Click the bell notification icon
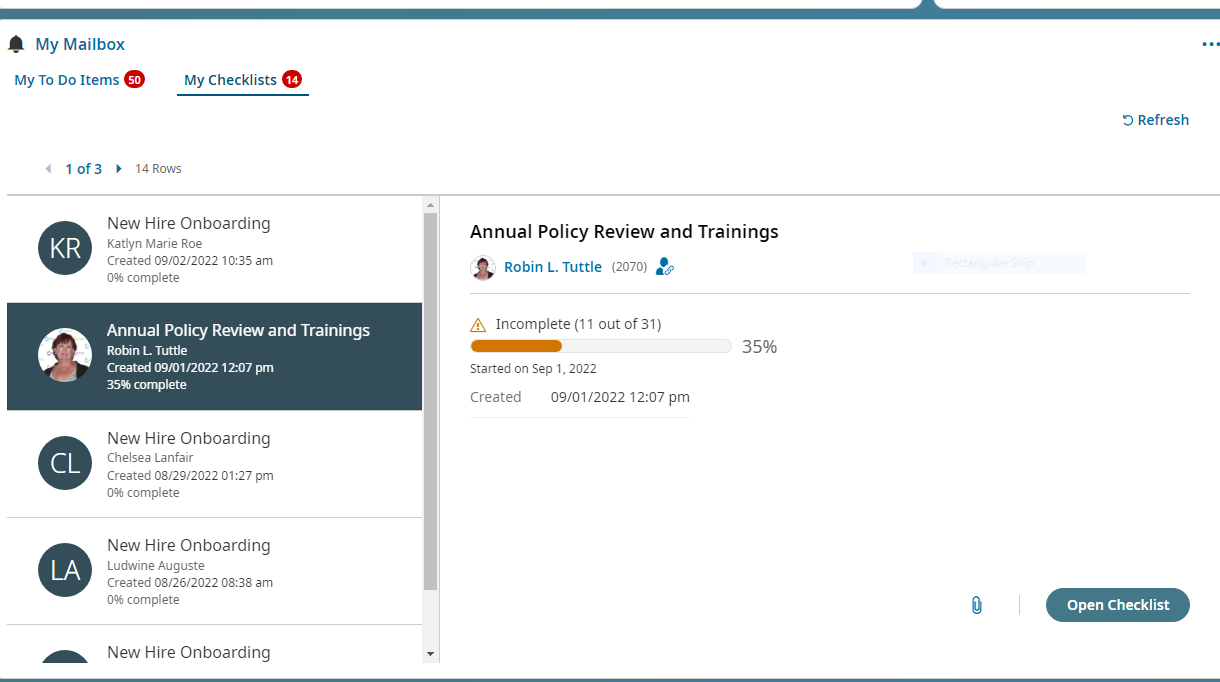This screenshot has height=682, width=1220. pos(16,45)
